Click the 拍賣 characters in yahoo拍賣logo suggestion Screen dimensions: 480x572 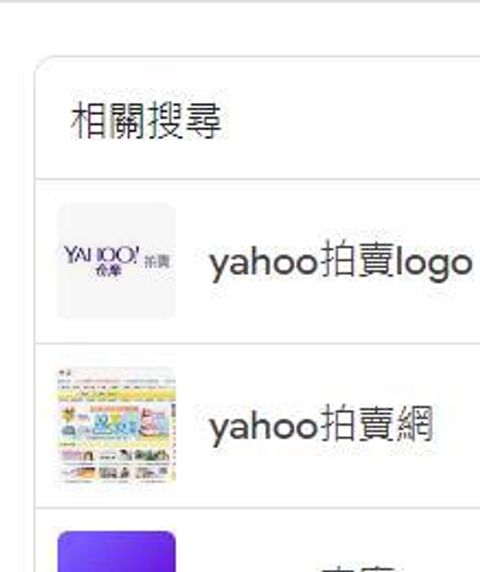coord(356,260)
